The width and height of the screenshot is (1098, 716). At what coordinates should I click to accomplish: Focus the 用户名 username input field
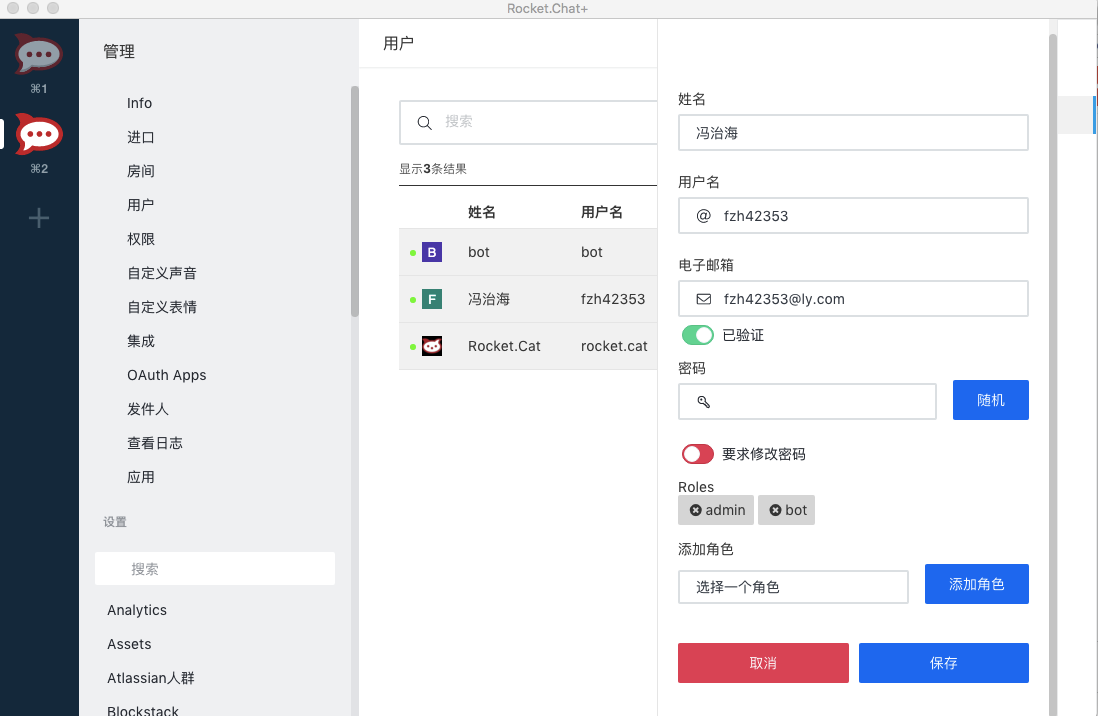pos(853,216)
